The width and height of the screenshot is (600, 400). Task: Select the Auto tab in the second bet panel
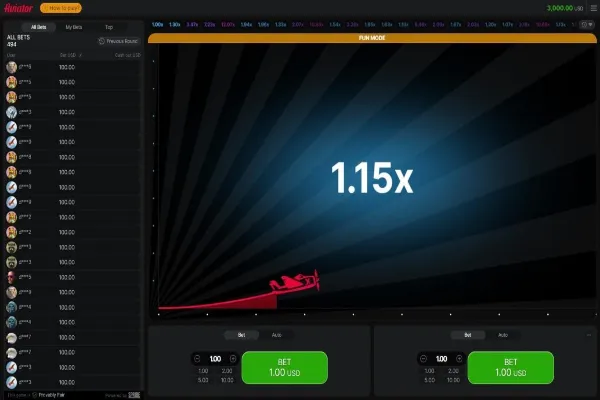(503, 335)
